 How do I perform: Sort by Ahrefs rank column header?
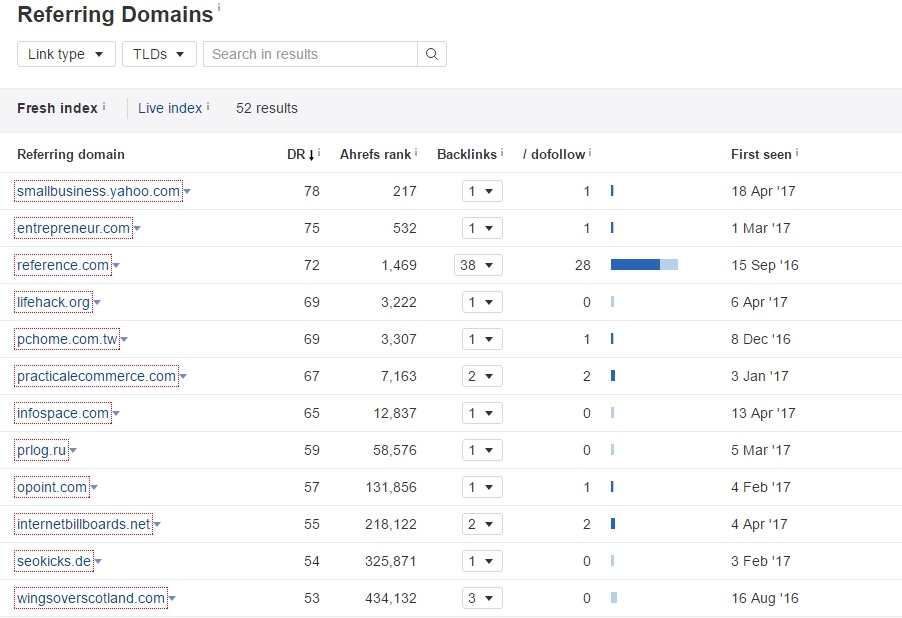click(375, 154)
